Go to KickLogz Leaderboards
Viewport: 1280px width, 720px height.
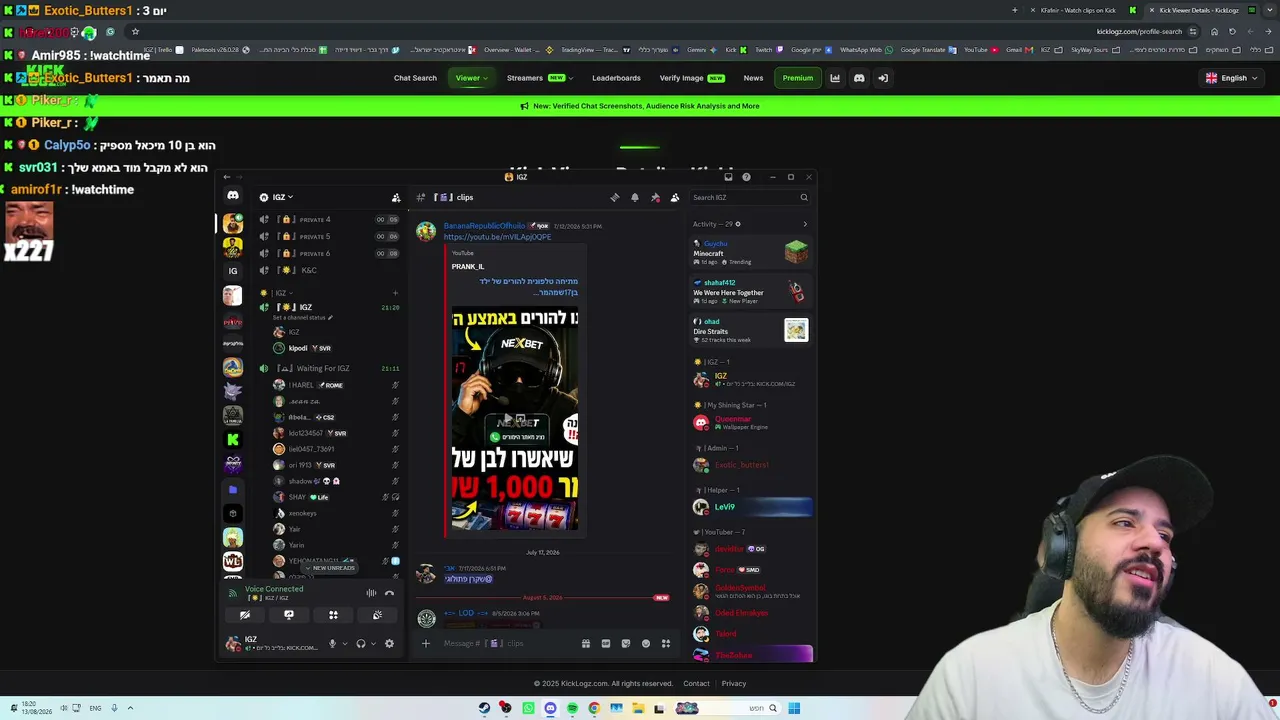pyautogui.click(x=616, y=78)
